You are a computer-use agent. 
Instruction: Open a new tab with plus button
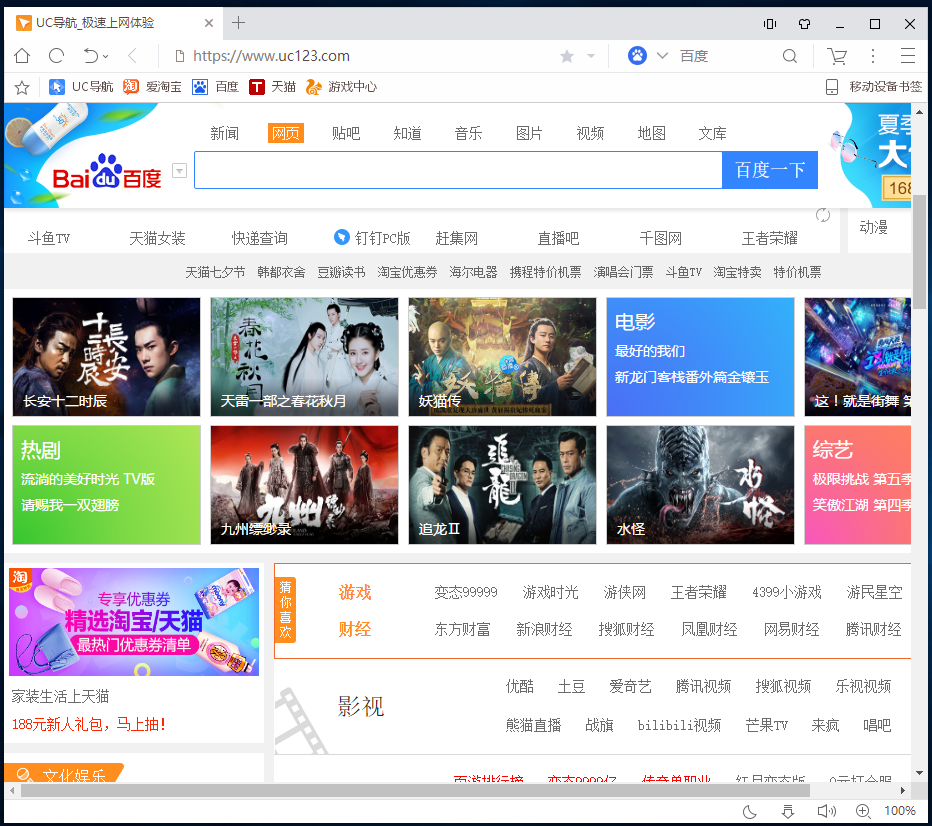click(x=238, y=23)
